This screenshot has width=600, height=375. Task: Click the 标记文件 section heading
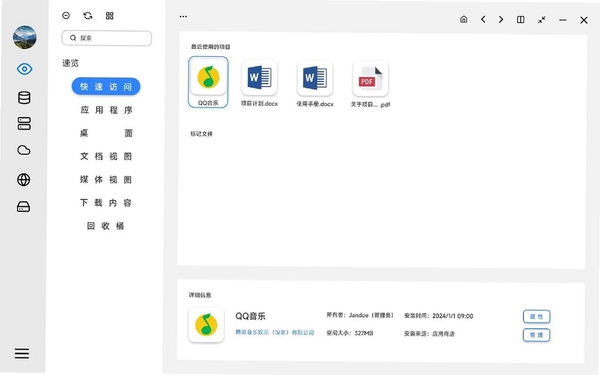click(x=201, y=134)
